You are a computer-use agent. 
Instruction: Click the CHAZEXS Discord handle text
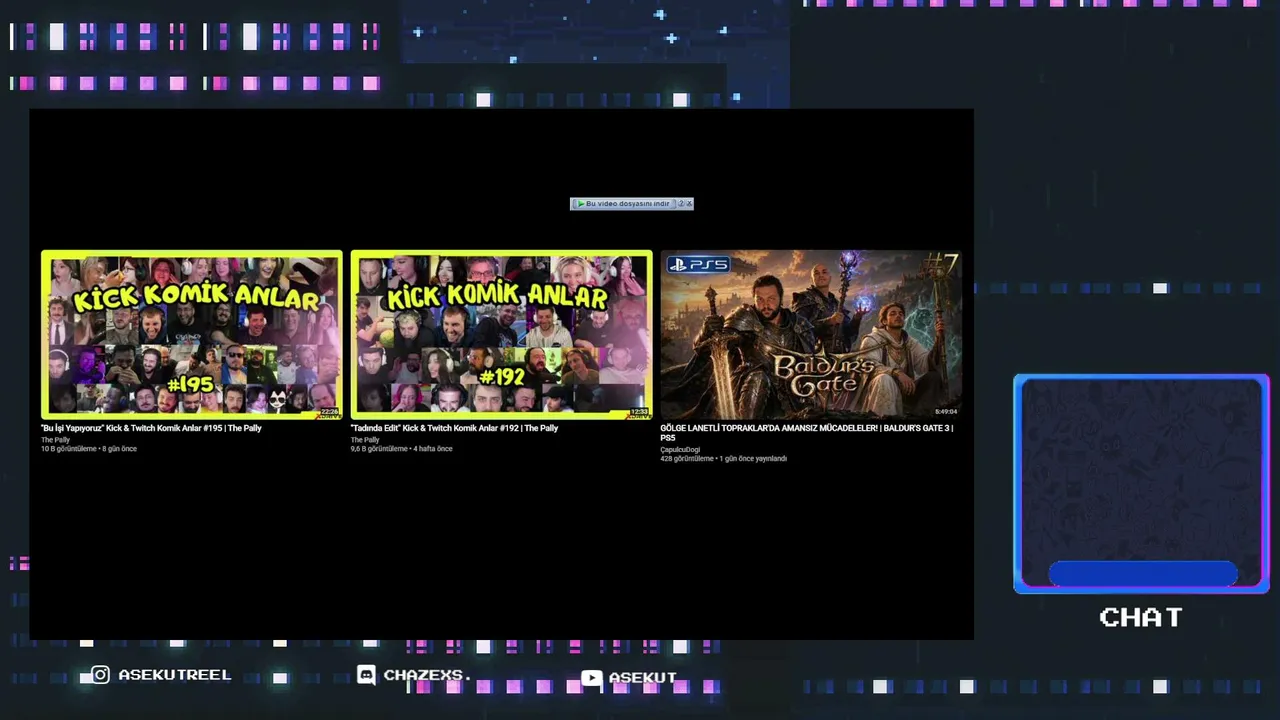pyautogui.click(x=427, y=675)
